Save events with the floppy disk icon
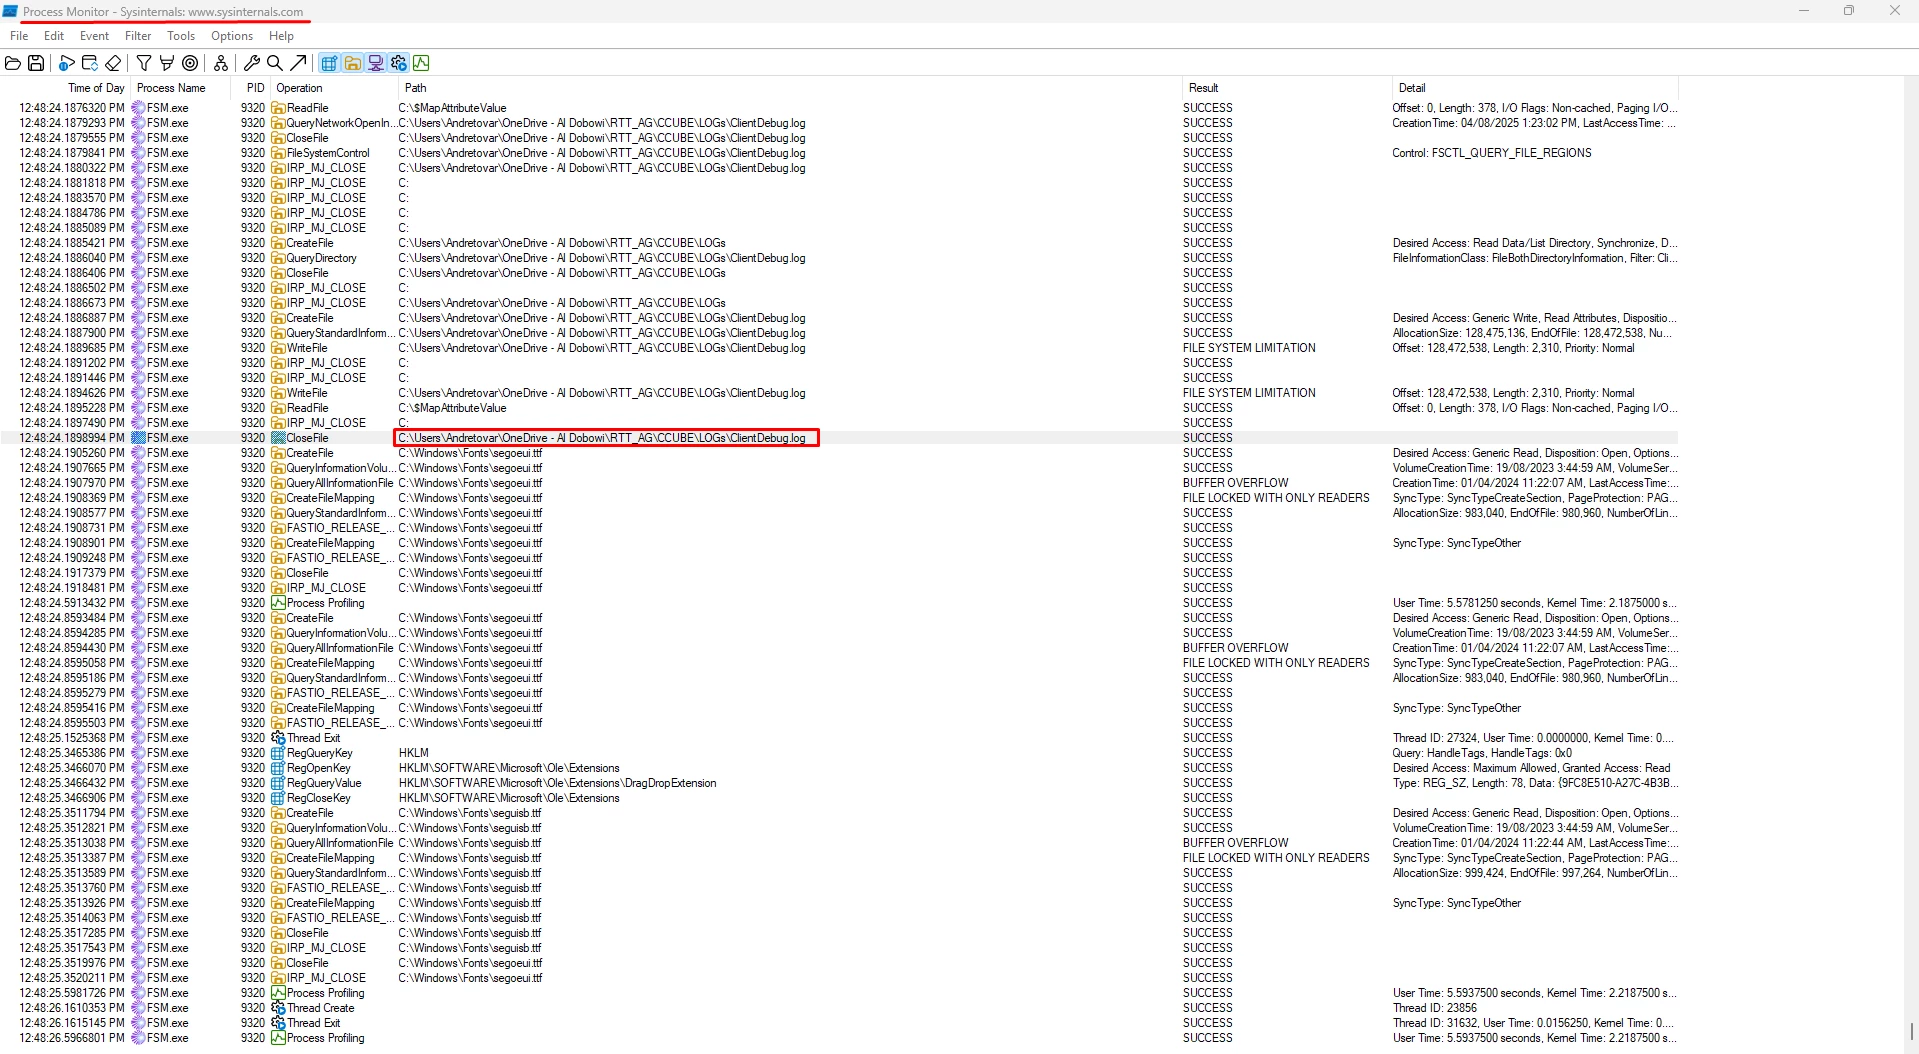The width and height of the screenshot is (1919, 1054). [x=36, y=63]
